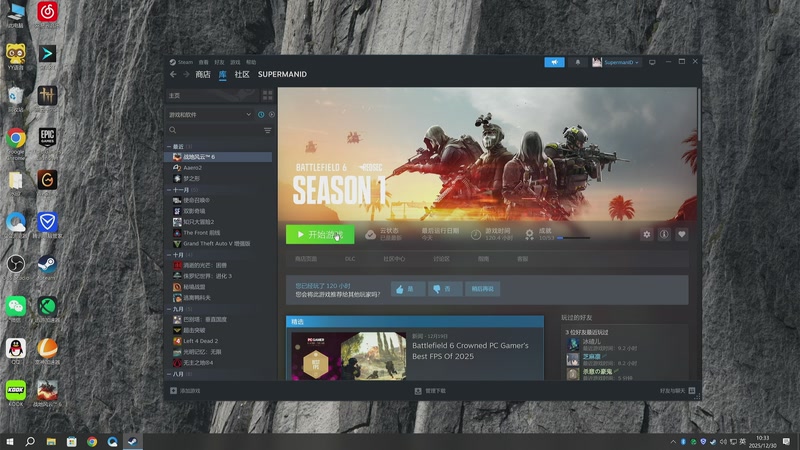Click the cloud status icon
The width and height of the screenshot is (800, 450).
point(370,235)
